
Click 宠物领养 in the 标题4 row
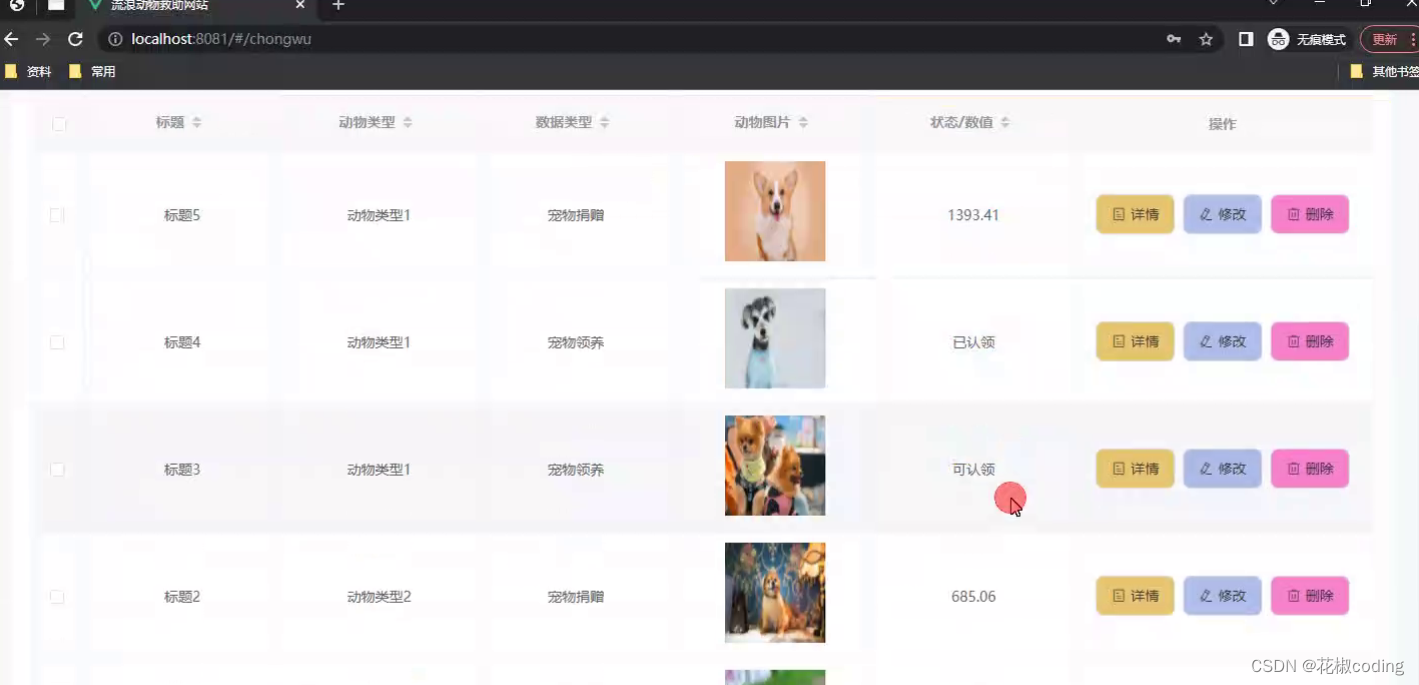[x=575, y=342]
